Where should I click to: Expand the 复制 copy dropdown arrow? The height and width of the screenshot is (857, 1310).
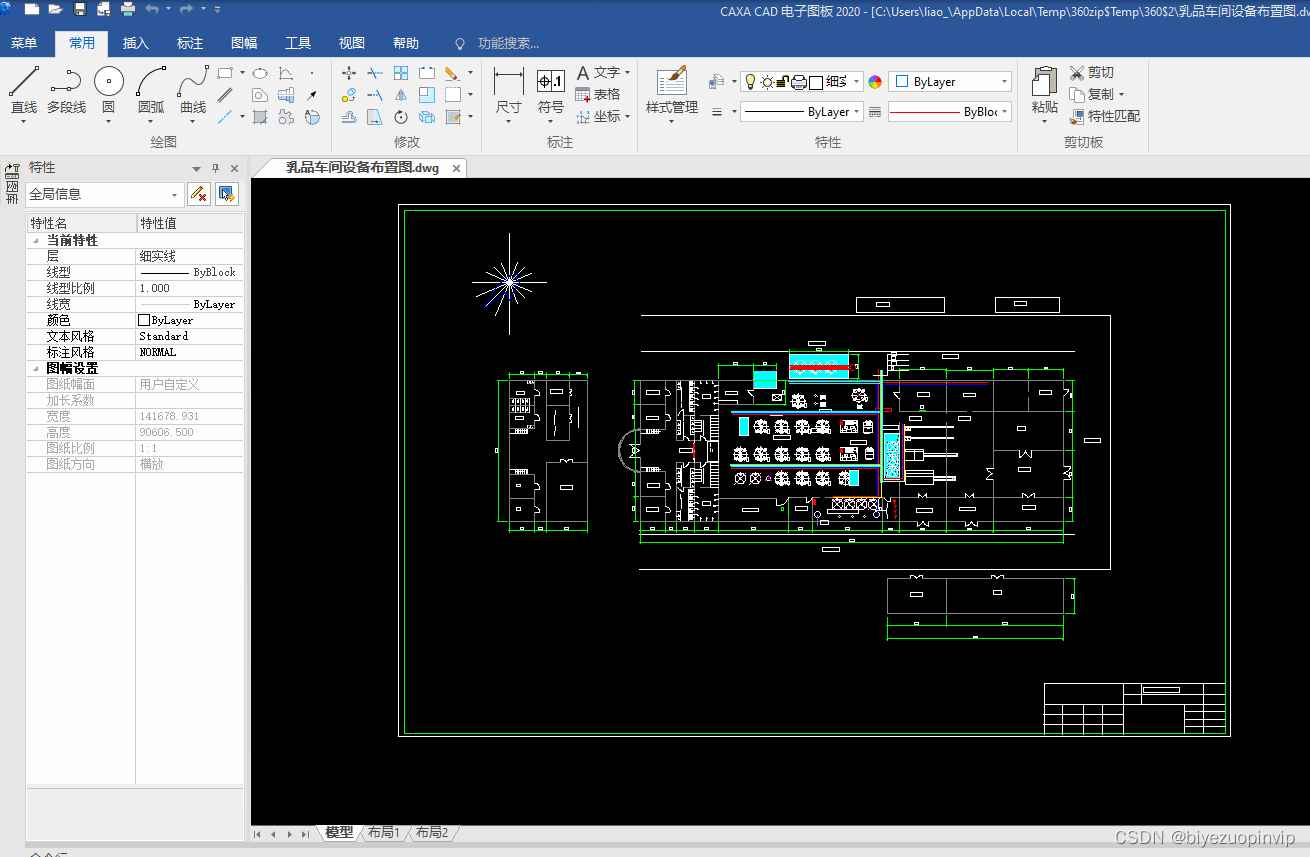coord(1121,95)
